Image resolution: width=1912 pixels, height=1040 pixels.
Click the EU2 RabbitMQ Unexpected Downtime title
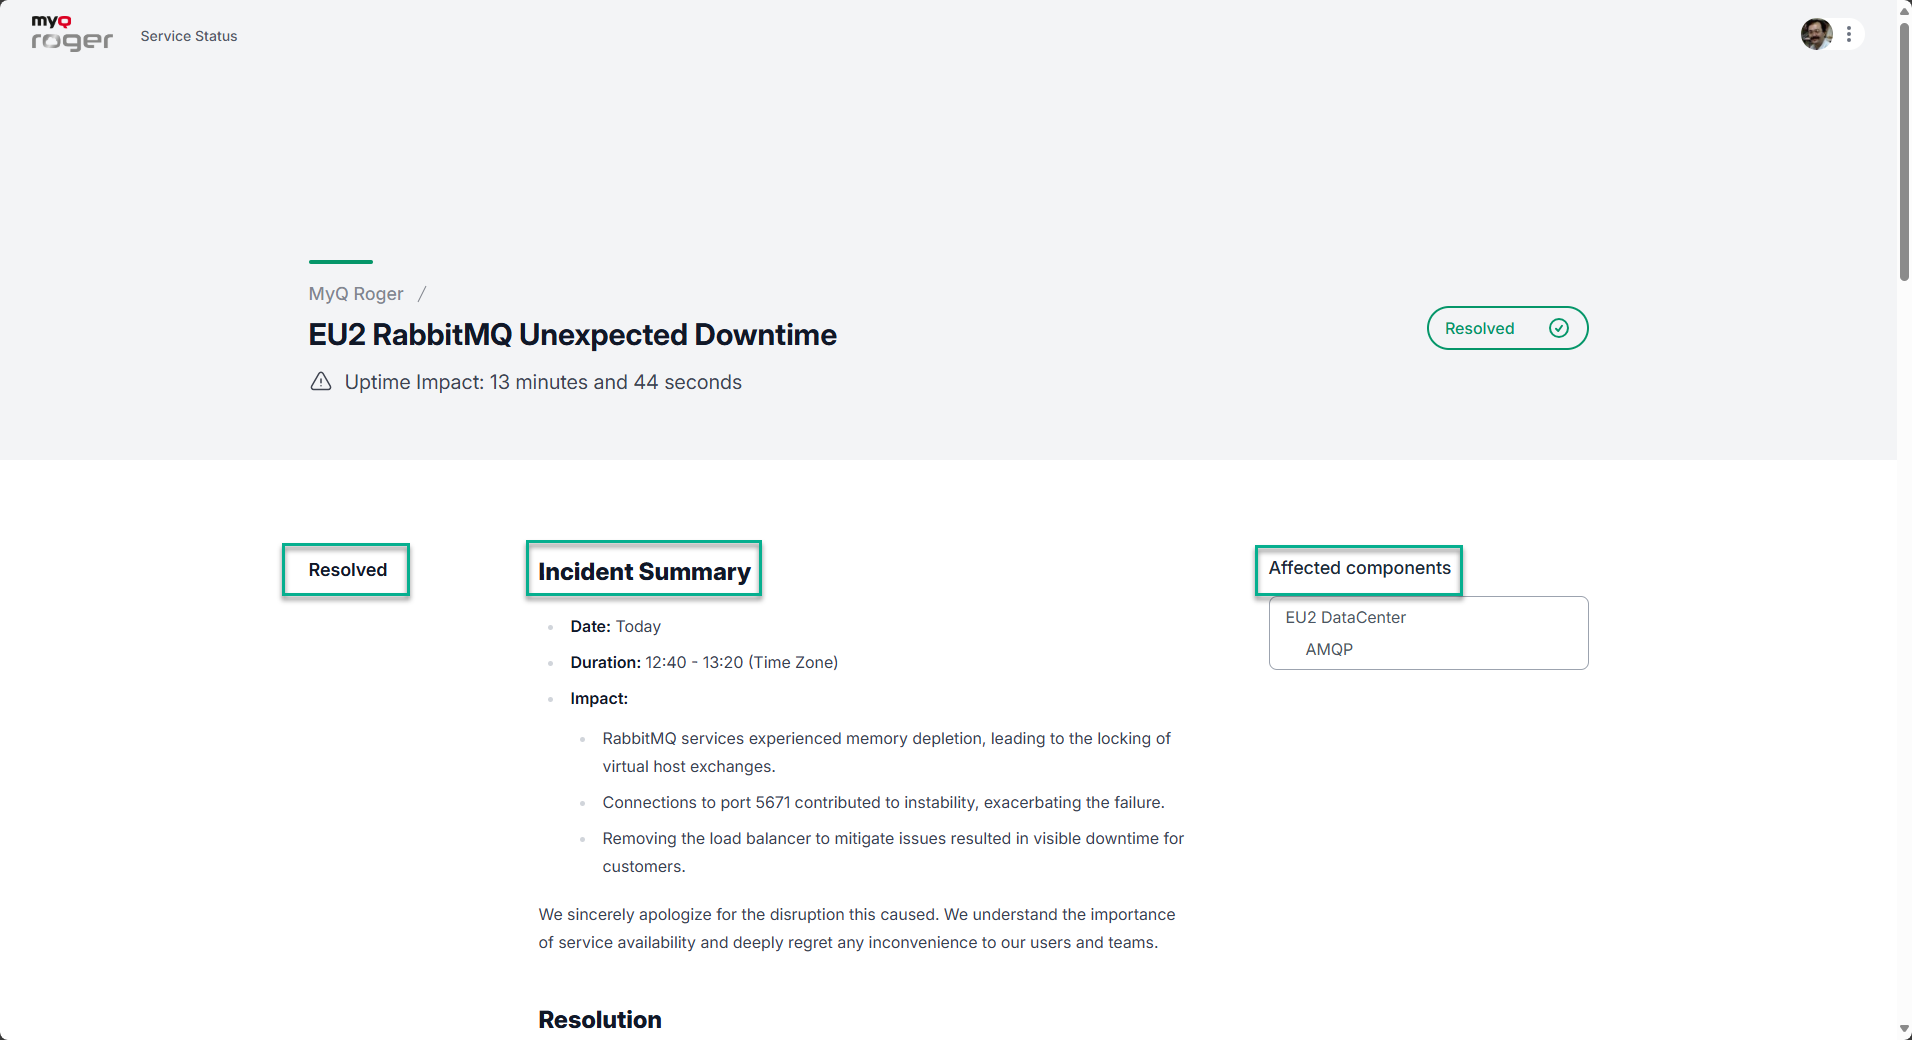tap(572, 335)
